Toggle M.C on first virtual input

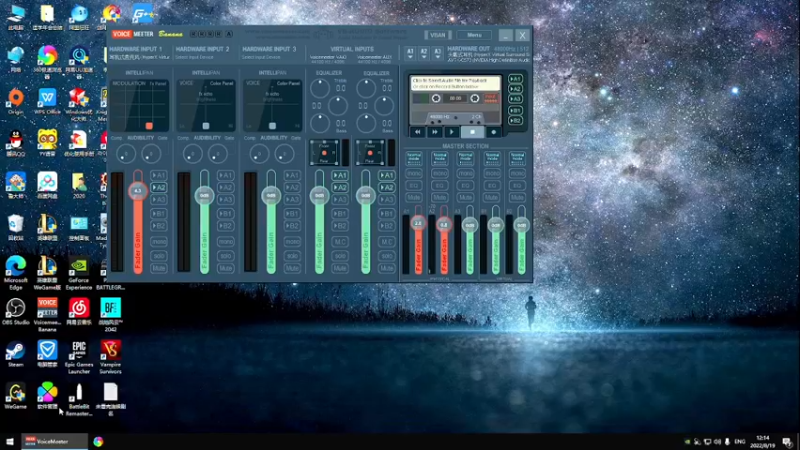pyautogui.click(x=340, y=241)
